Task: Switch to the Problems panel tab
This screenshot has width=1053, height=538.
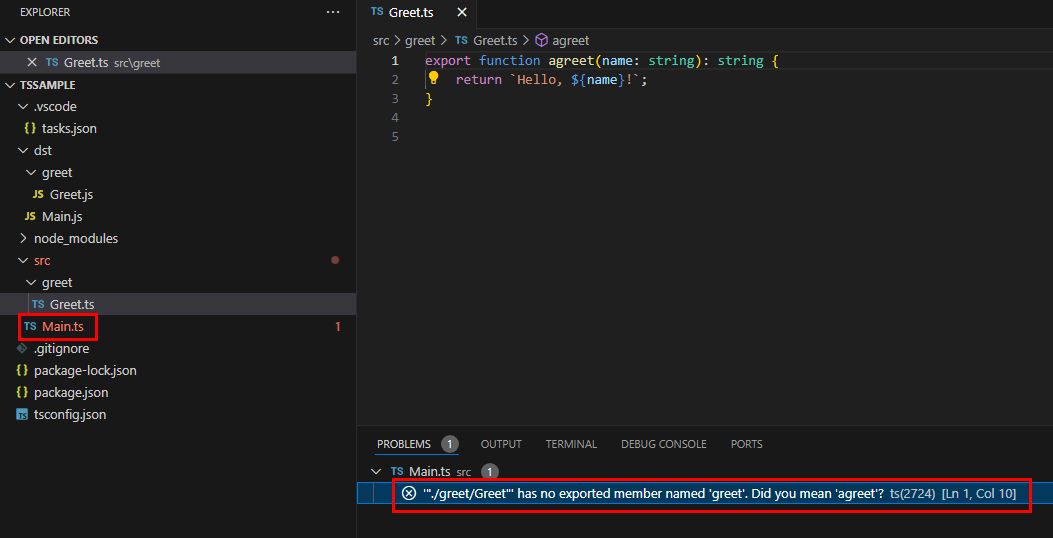Action: 404,444
